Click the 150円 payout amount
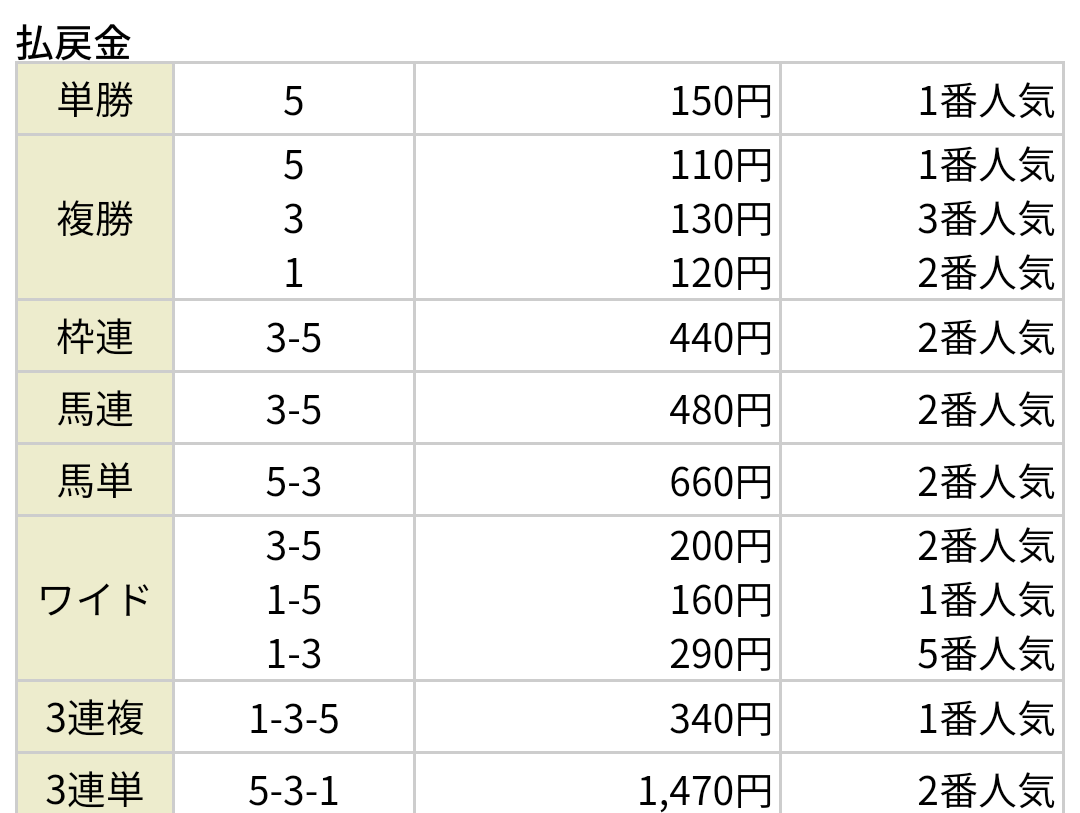This screenshot has height=813, width=1080. point(720,101)
